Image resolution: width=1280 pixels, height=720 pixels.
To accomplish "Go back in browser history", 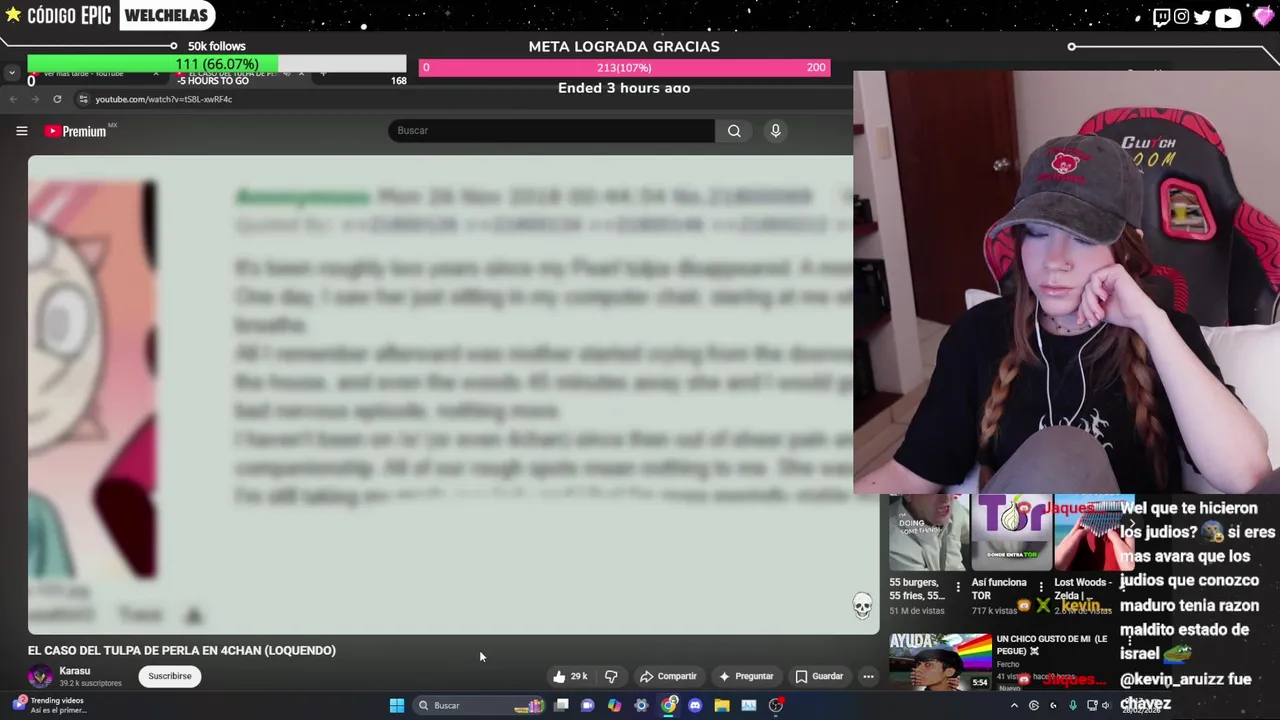I will coord(11,99).
